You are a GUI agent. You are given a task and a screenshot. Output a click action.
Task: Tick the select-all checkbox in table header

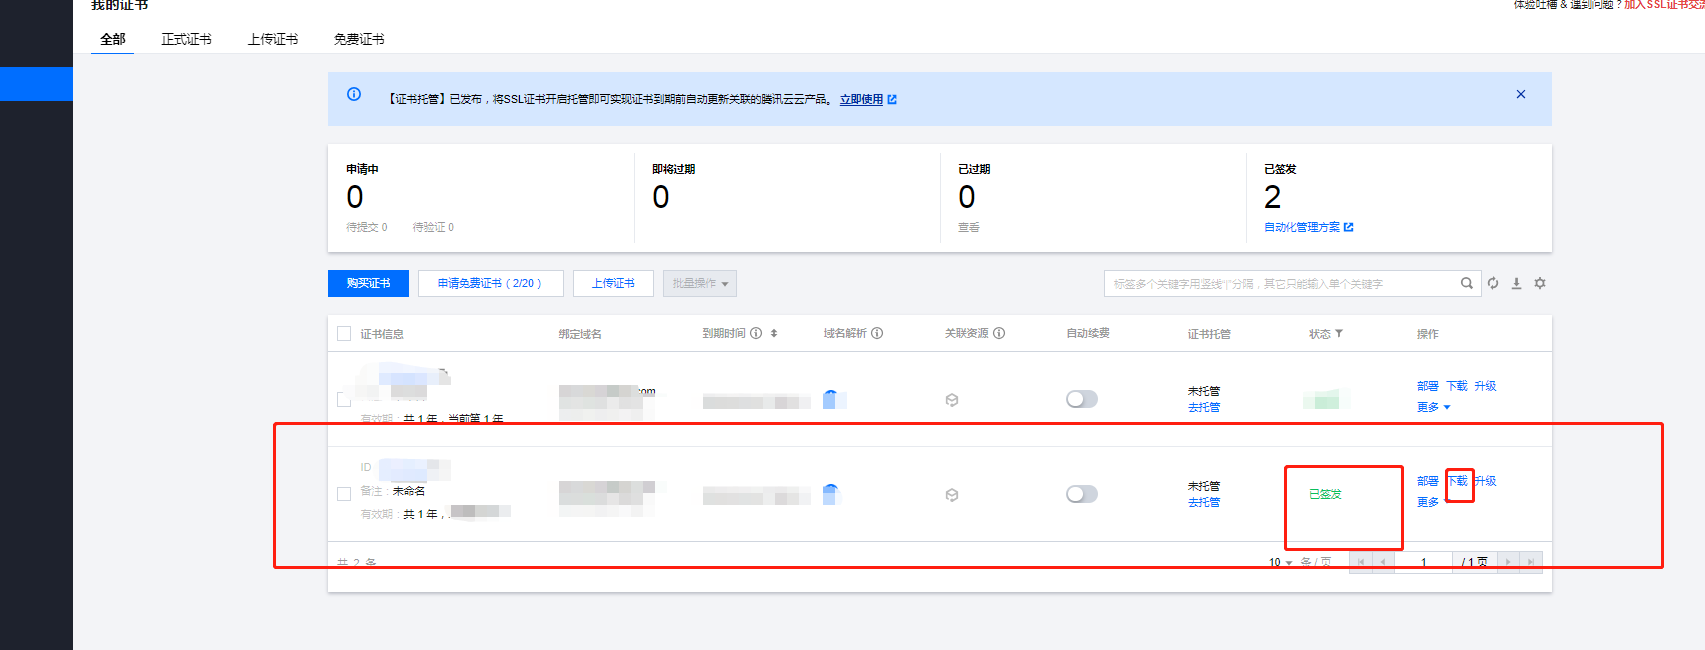coord(344,333)
